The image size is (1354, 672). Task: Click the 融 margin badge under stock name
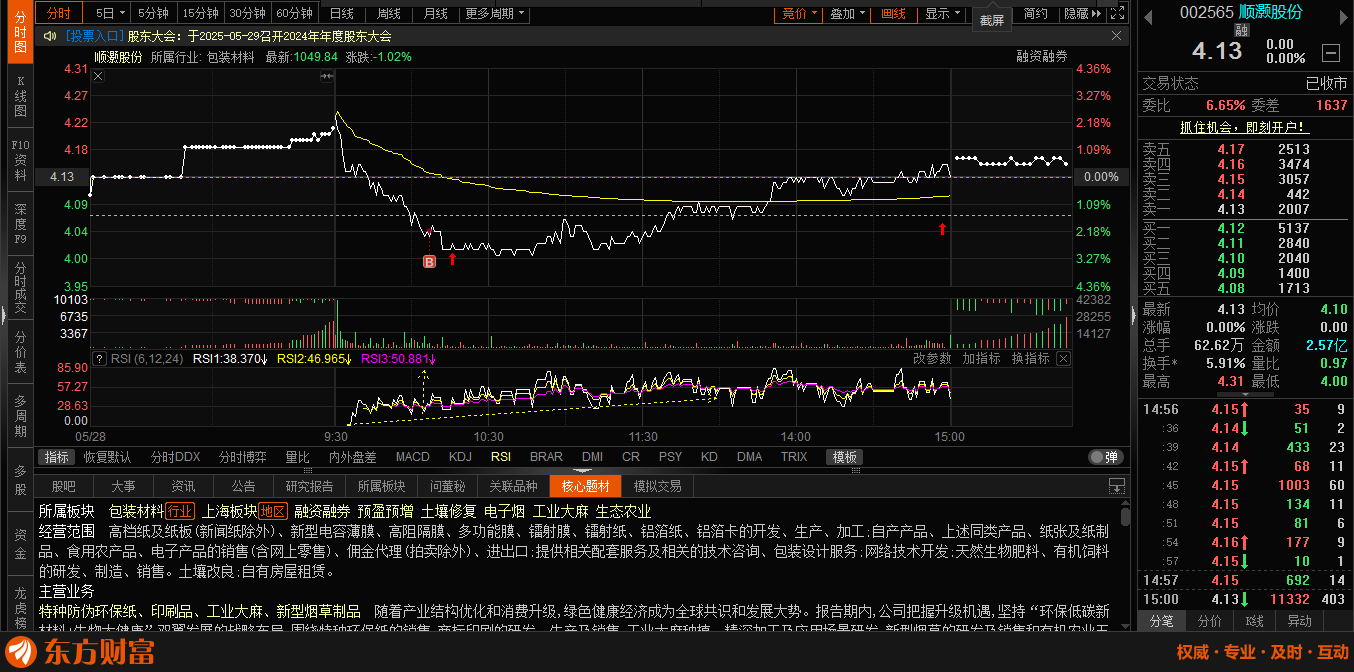(x=1241, y=30)
